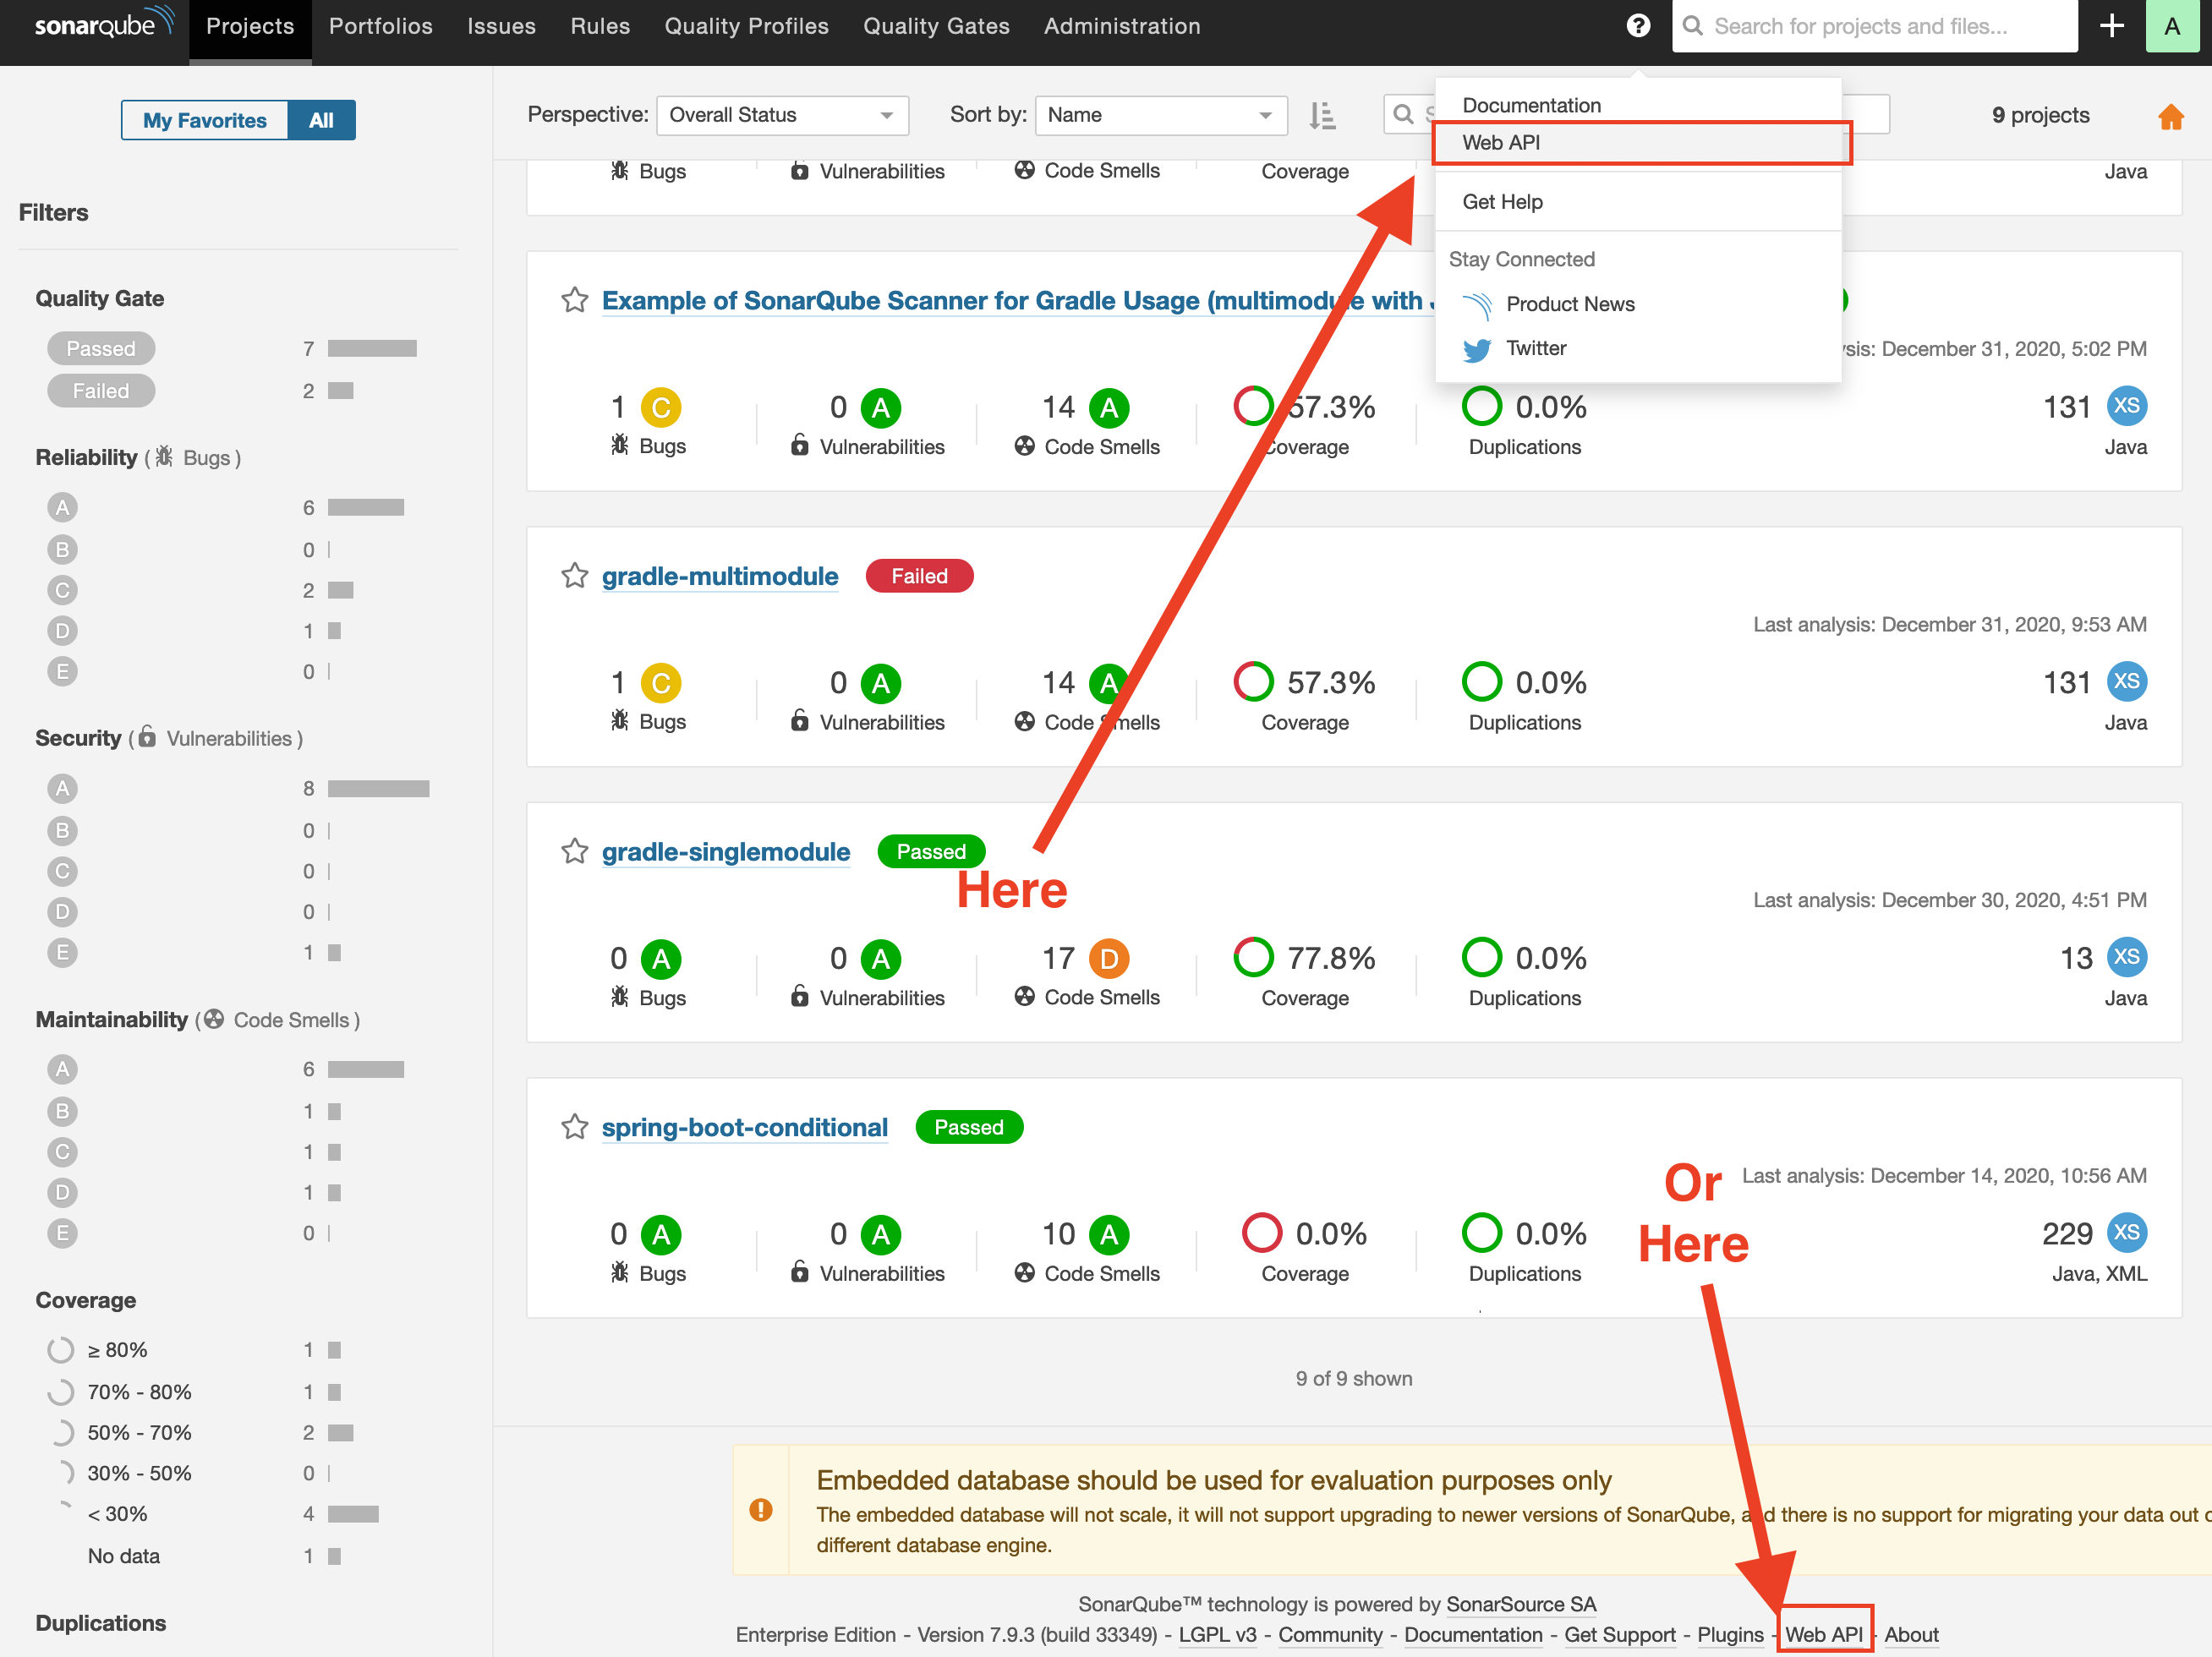
Task: Open the Perspective Overall Status dropdown
Action: pos(782,116)
